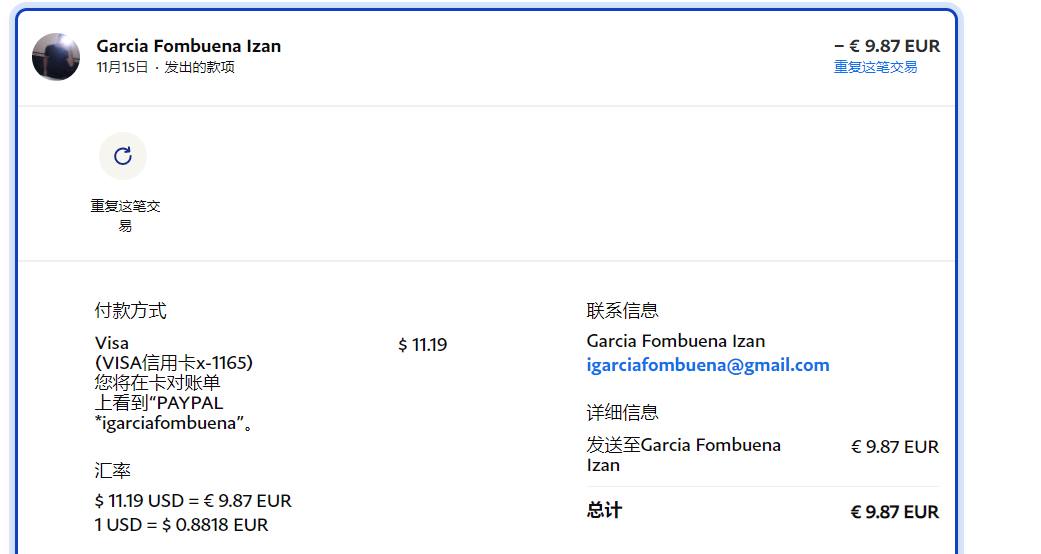Click the − € 9.87 EUR header amount
Image resolution: width=1041 pixels, height=554 pixels.
(887, 46)
